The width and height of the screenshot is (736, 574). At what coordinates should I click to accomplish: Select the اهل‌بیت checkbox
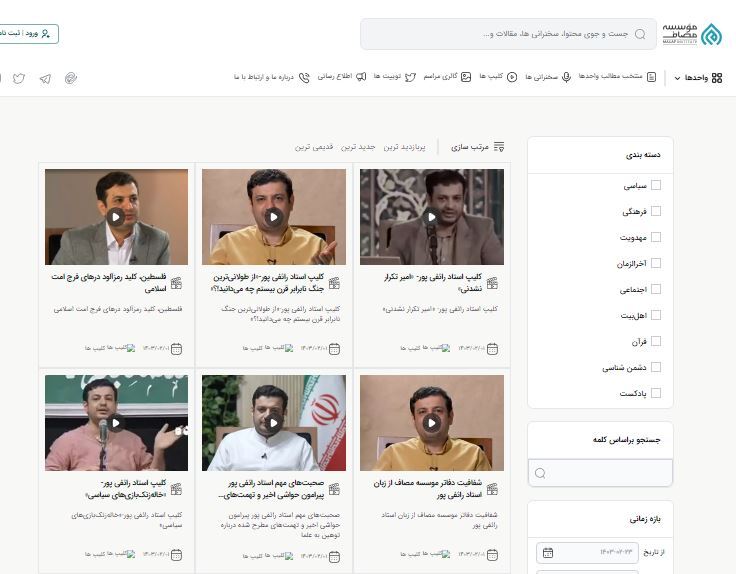(x=656, y=315)
